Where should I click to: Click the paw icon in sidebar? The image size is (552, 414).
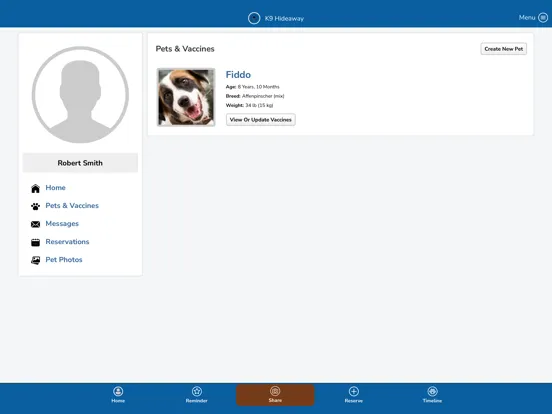tap(36, 206)
